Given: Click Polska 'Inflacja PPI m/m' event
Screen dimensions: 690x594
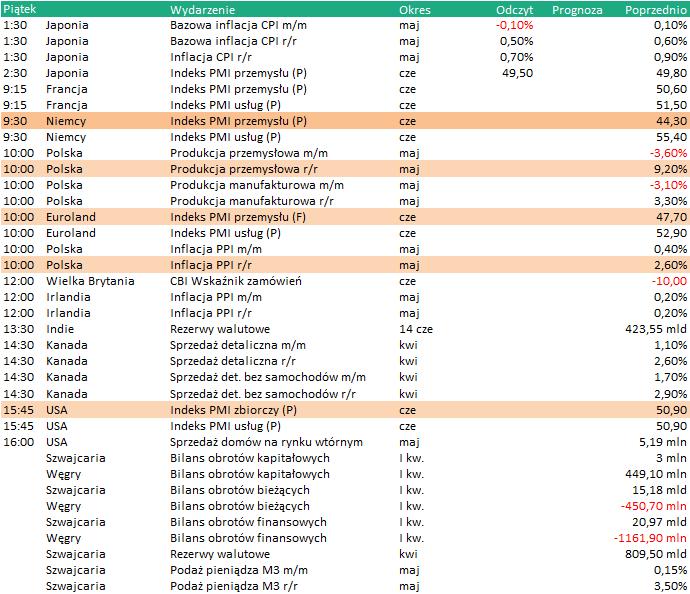Looking at the screenshot, I should pos(216,249).
